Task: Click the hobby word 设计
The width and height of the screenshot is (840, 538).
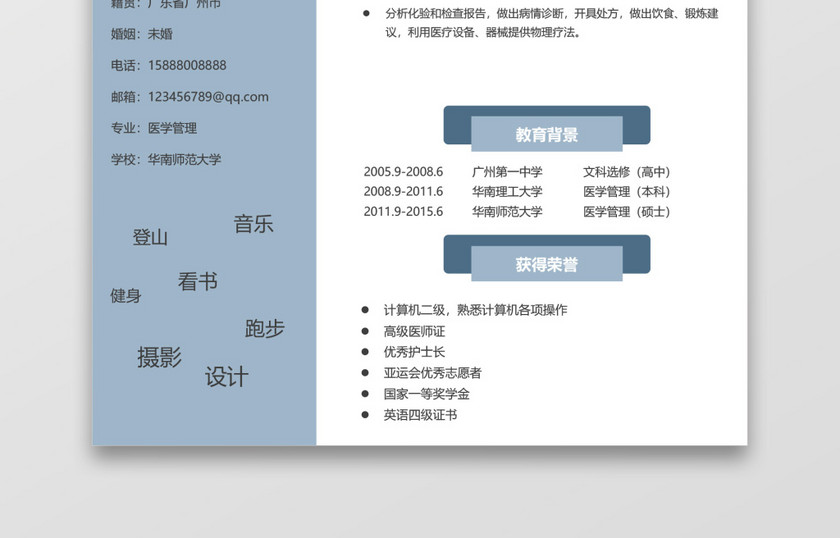Action: 227,377
